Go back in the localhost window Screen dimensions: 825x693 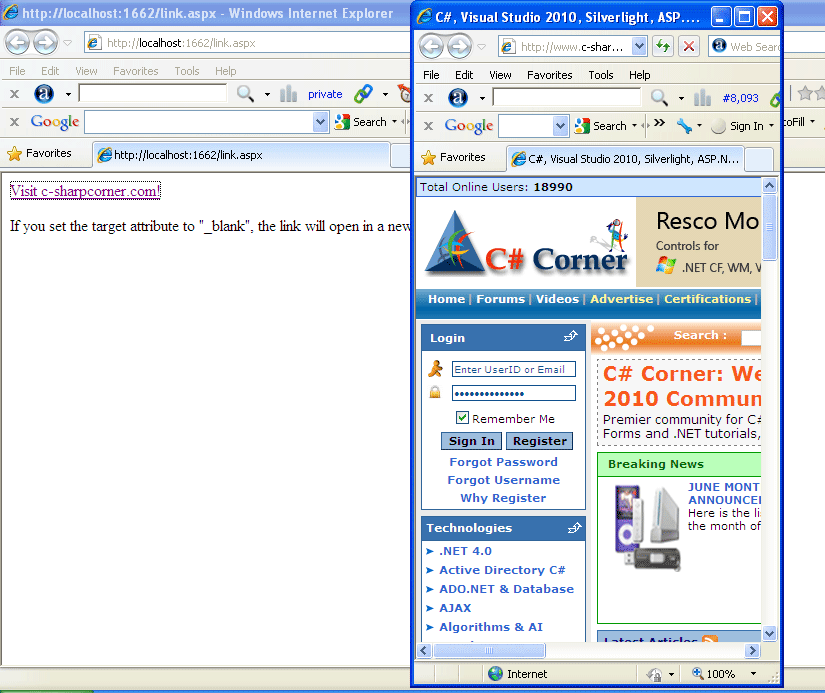click(x=17, y=43)
